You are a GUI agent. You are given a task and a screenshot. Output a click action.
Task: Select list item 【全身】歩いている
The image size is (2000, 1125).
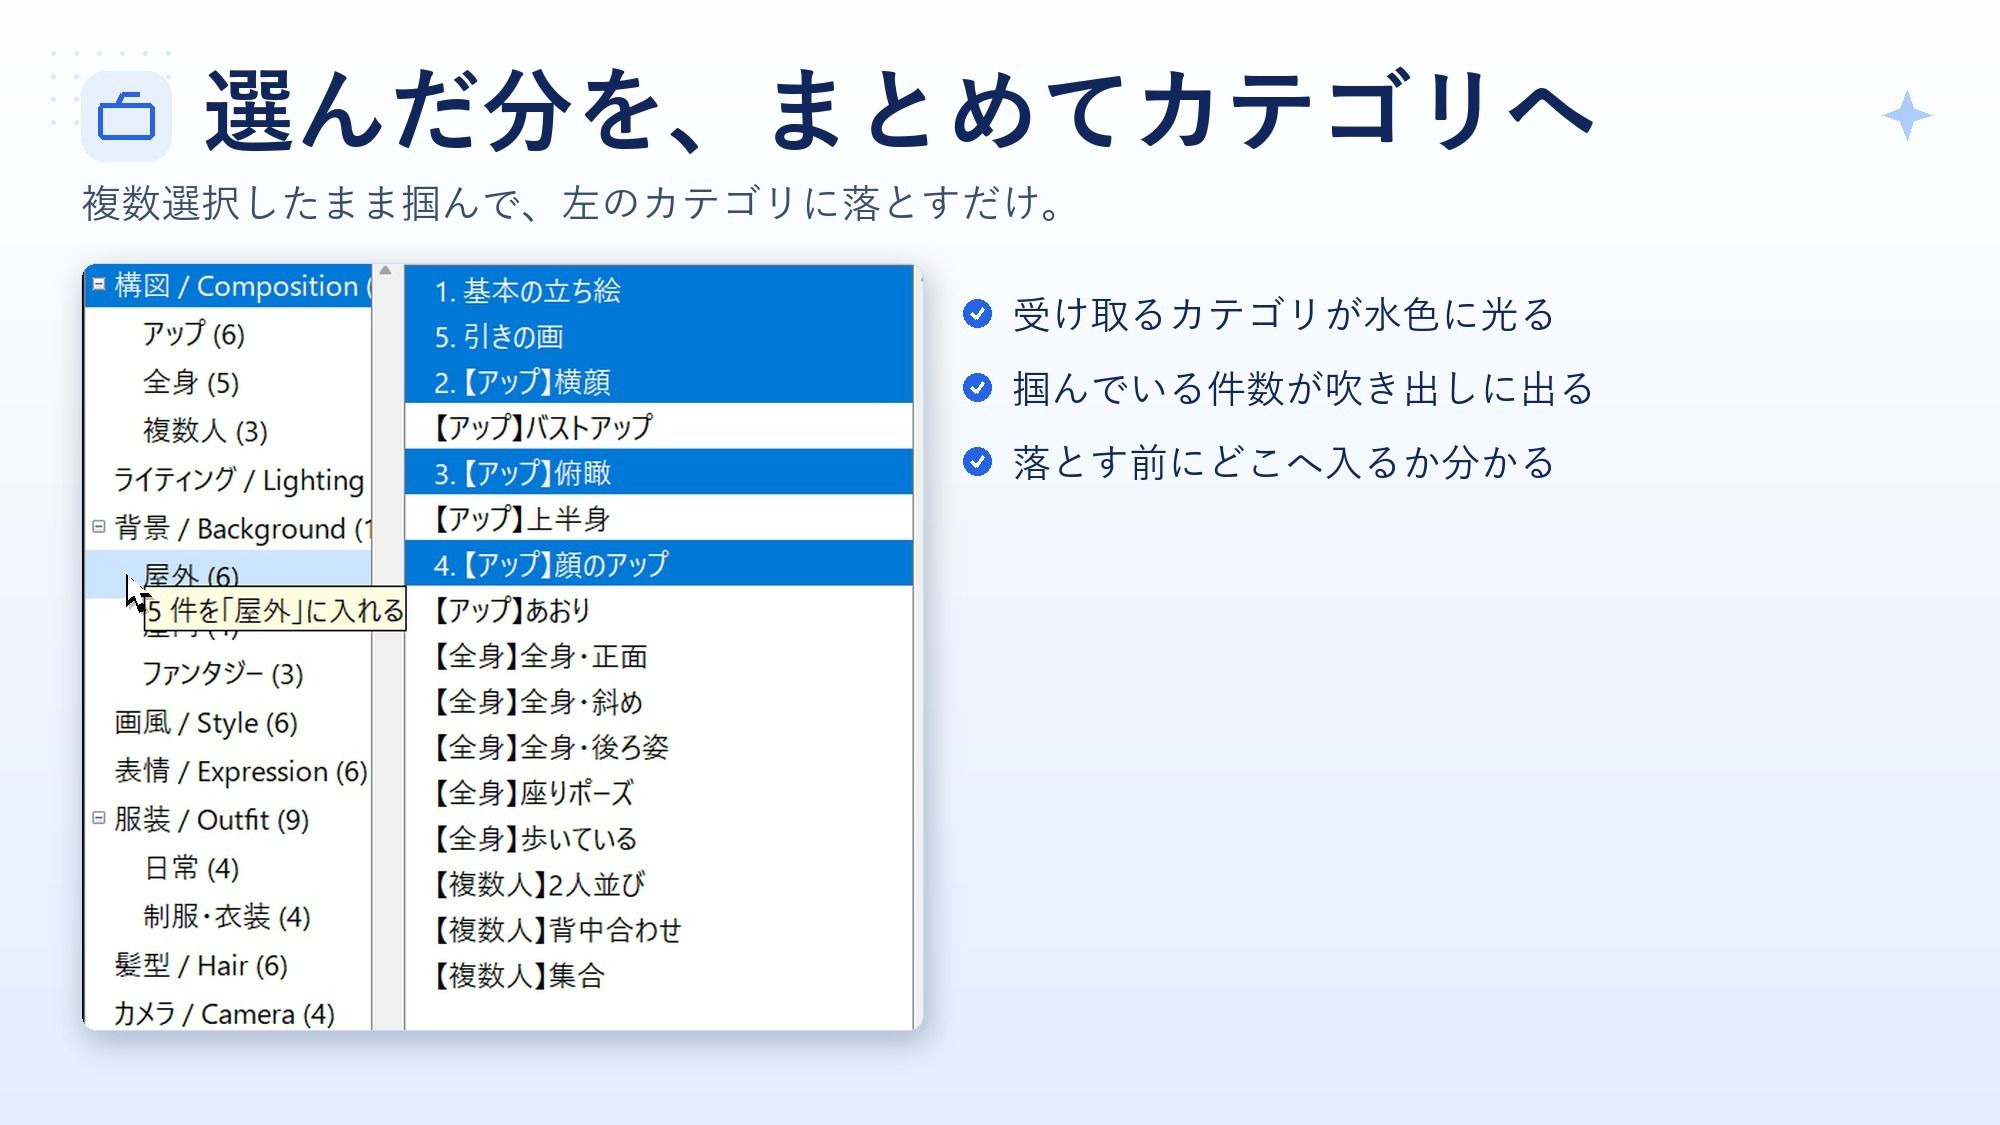[659, 839]
